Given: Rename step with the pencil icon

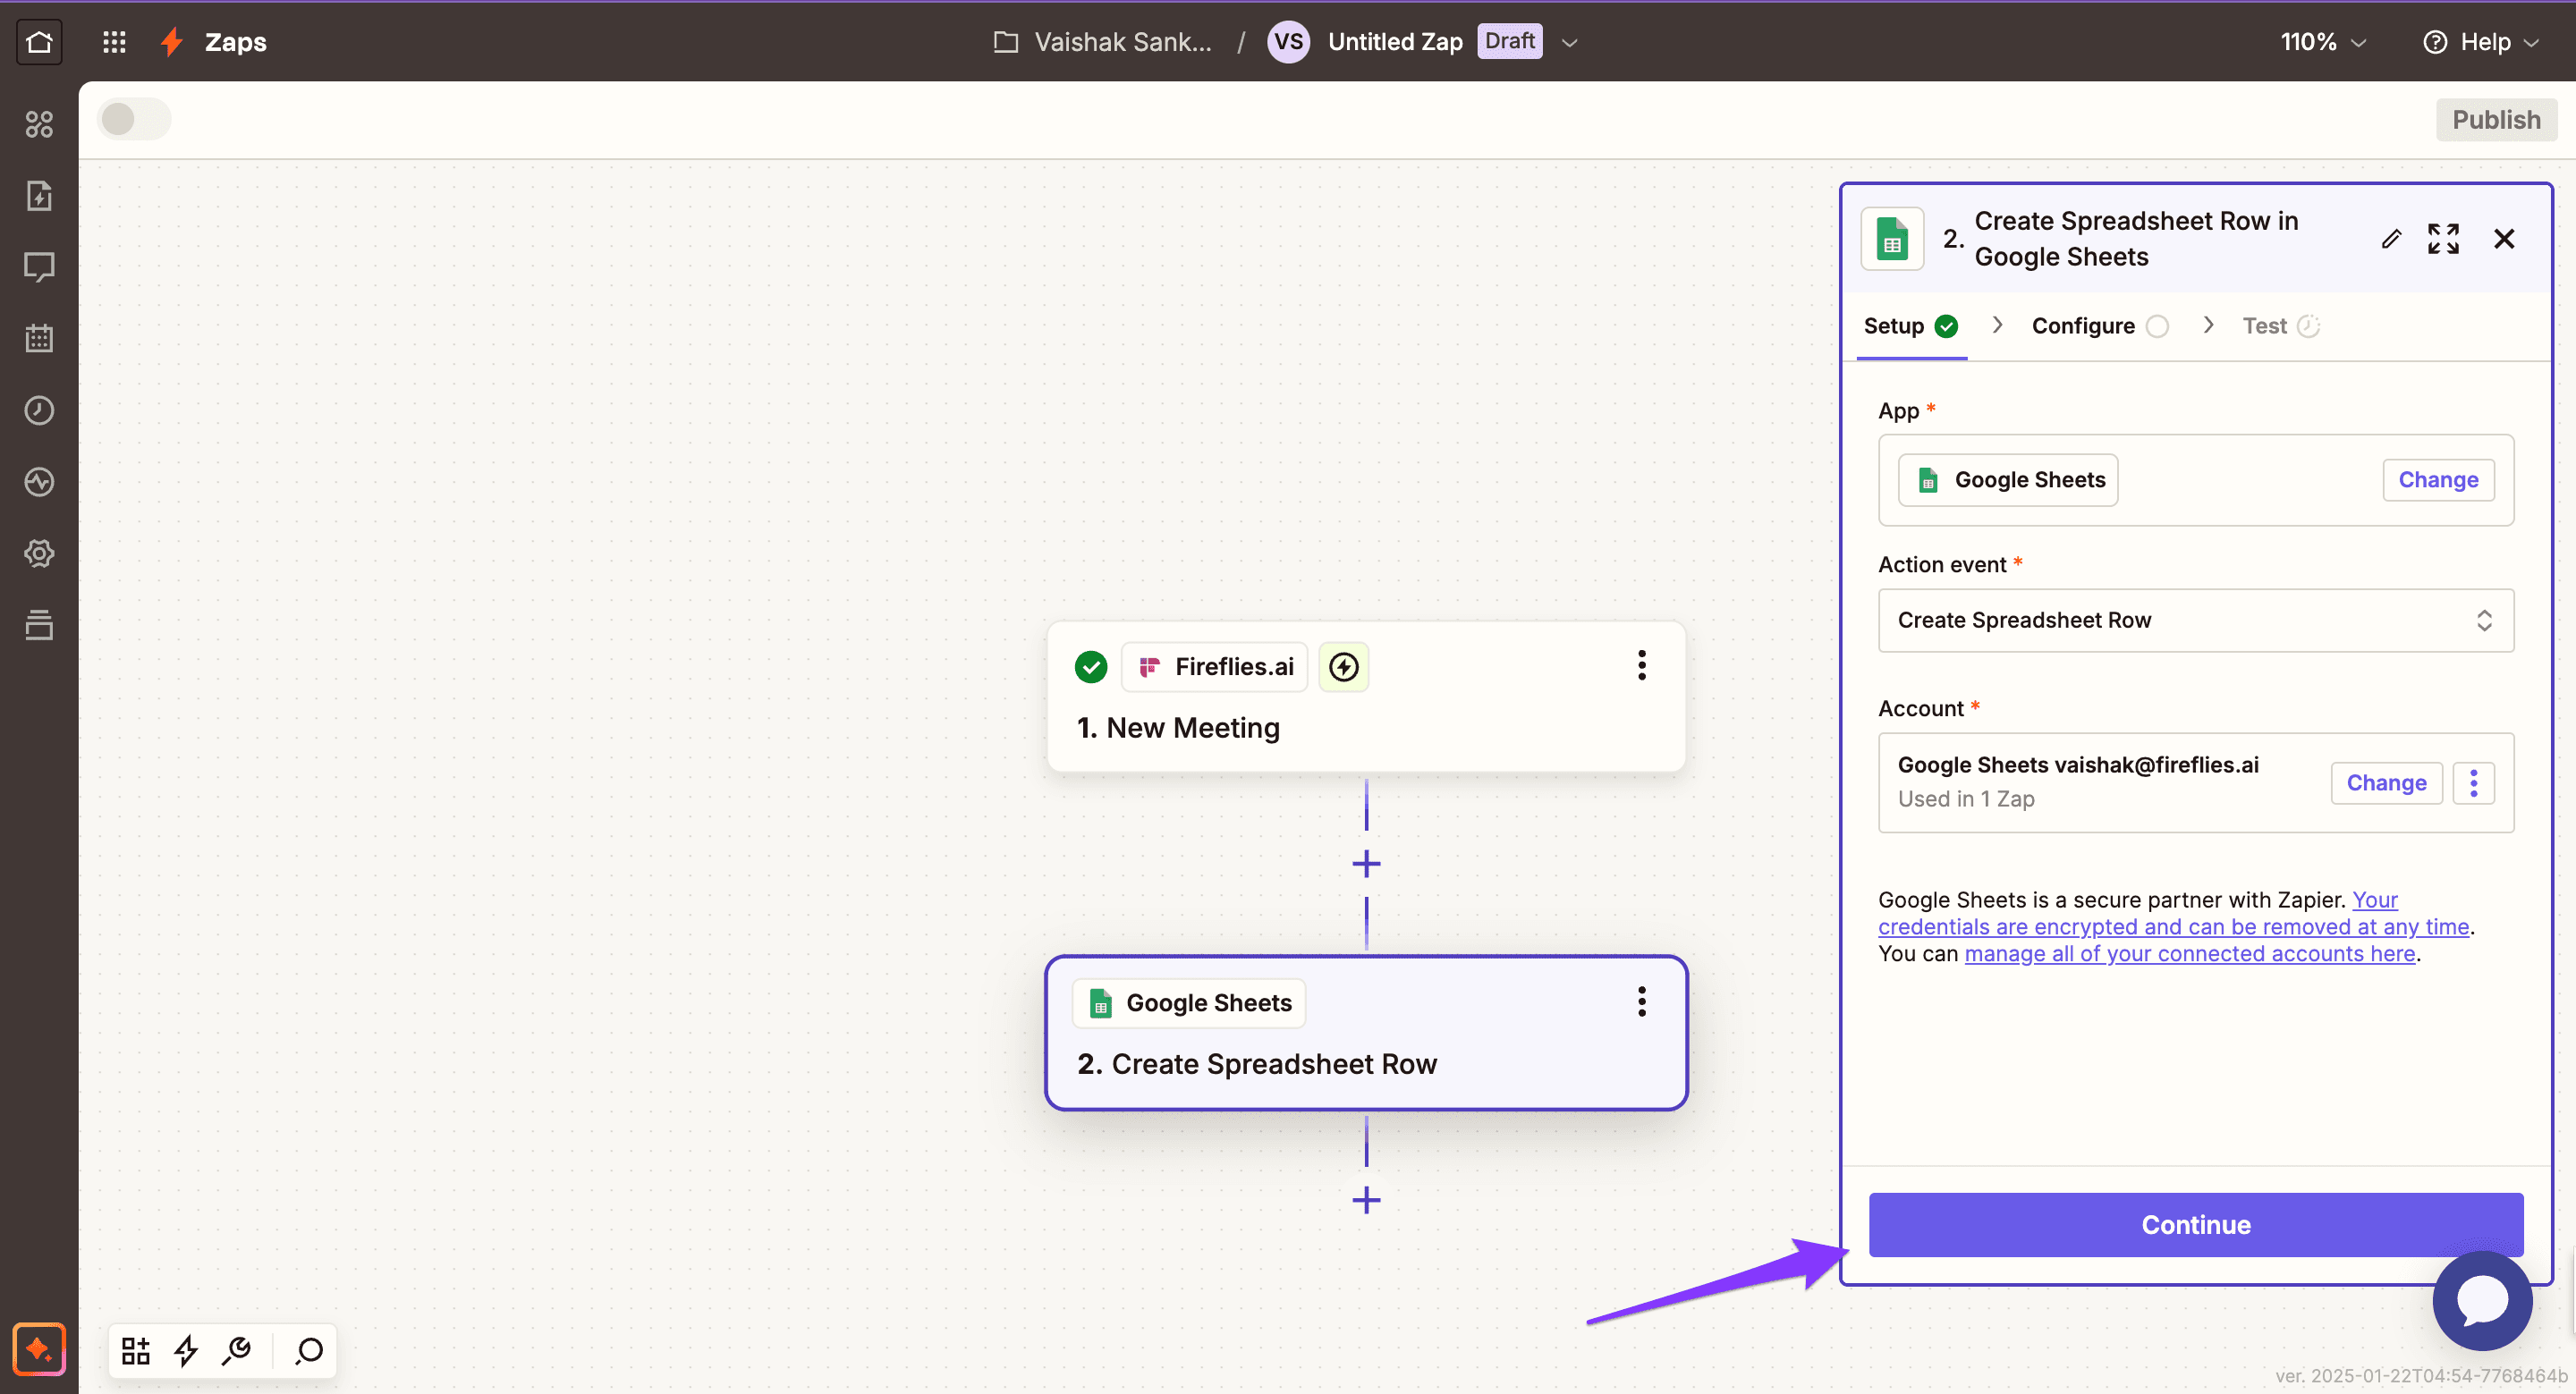Looking at the screenshot, I should [x=2391, y=239].
